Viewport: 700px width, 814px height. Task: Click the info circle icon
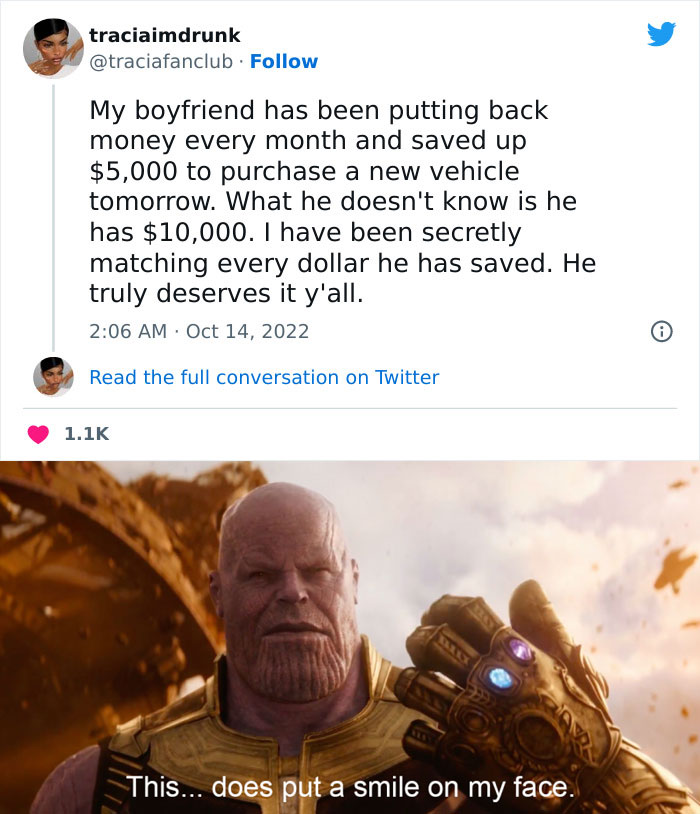tap(662, 331)
